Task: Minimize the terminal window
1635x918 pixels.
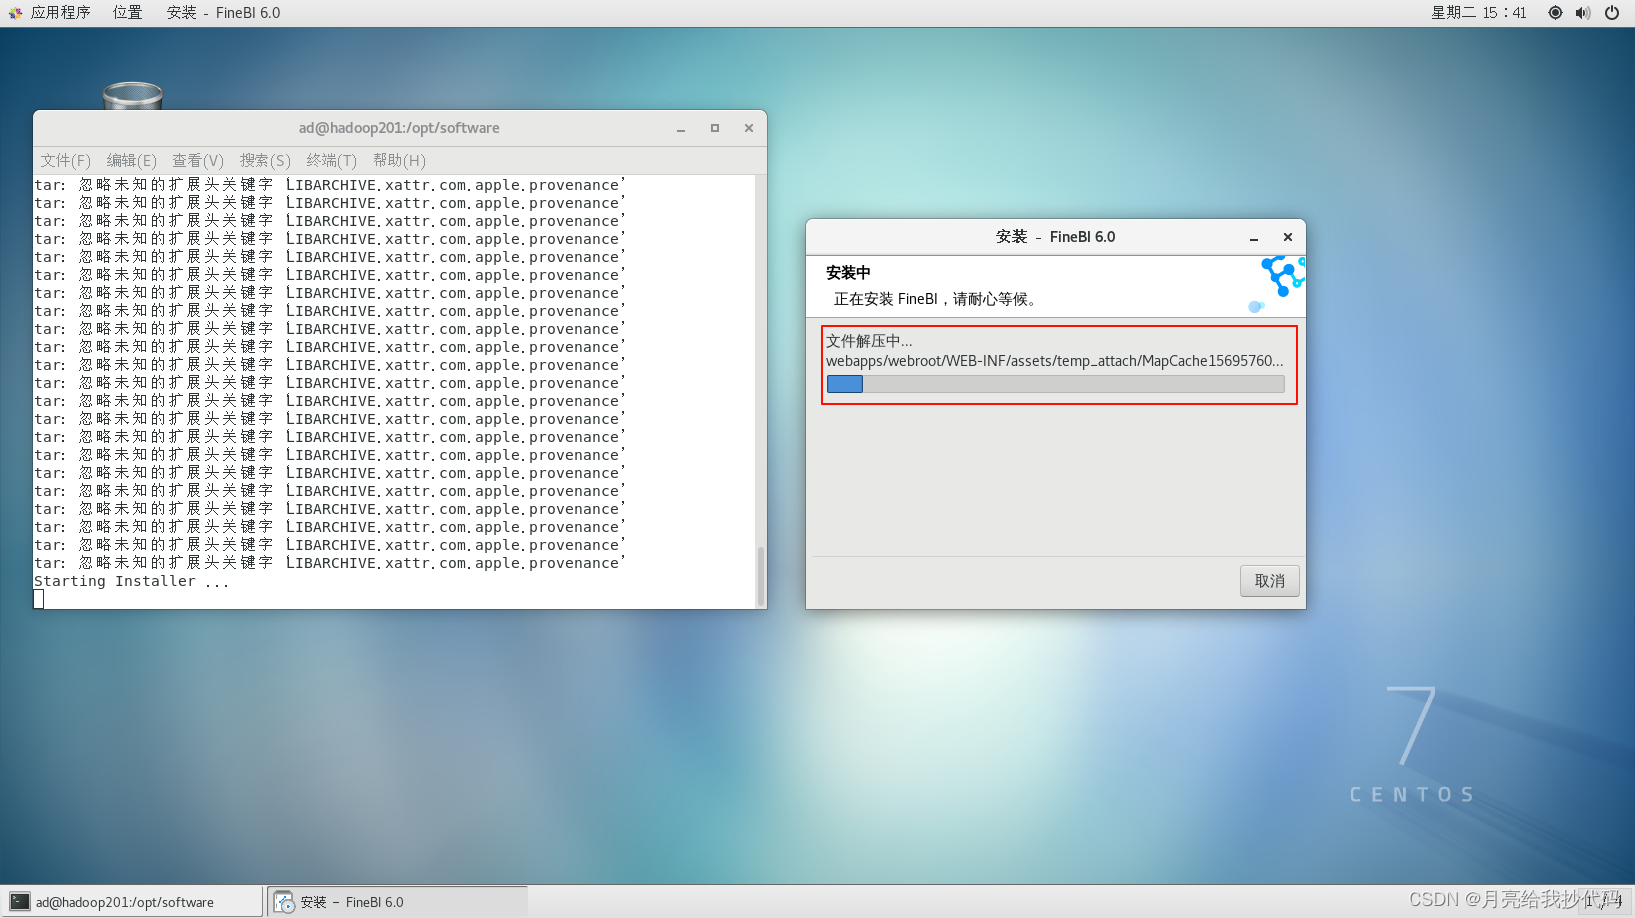Action: (x=681, y=128)
